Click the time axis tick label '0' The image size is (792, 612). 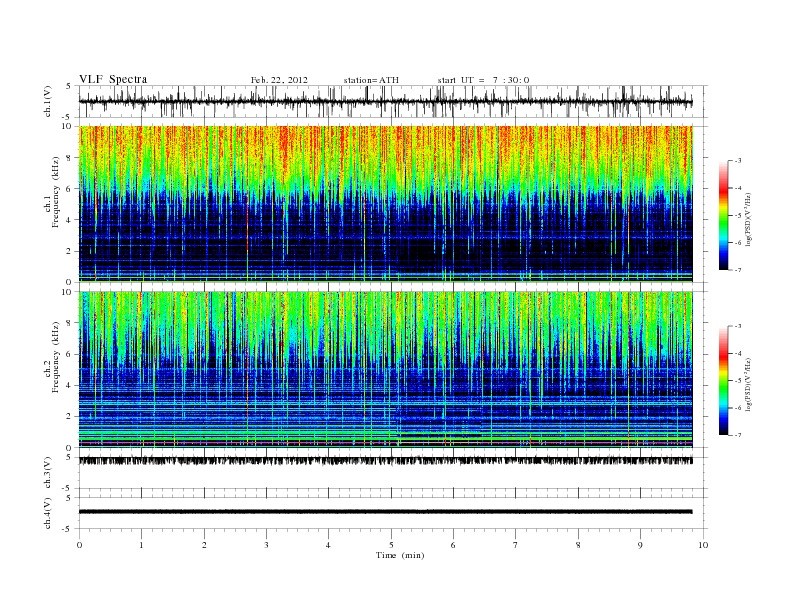point(79,545)
